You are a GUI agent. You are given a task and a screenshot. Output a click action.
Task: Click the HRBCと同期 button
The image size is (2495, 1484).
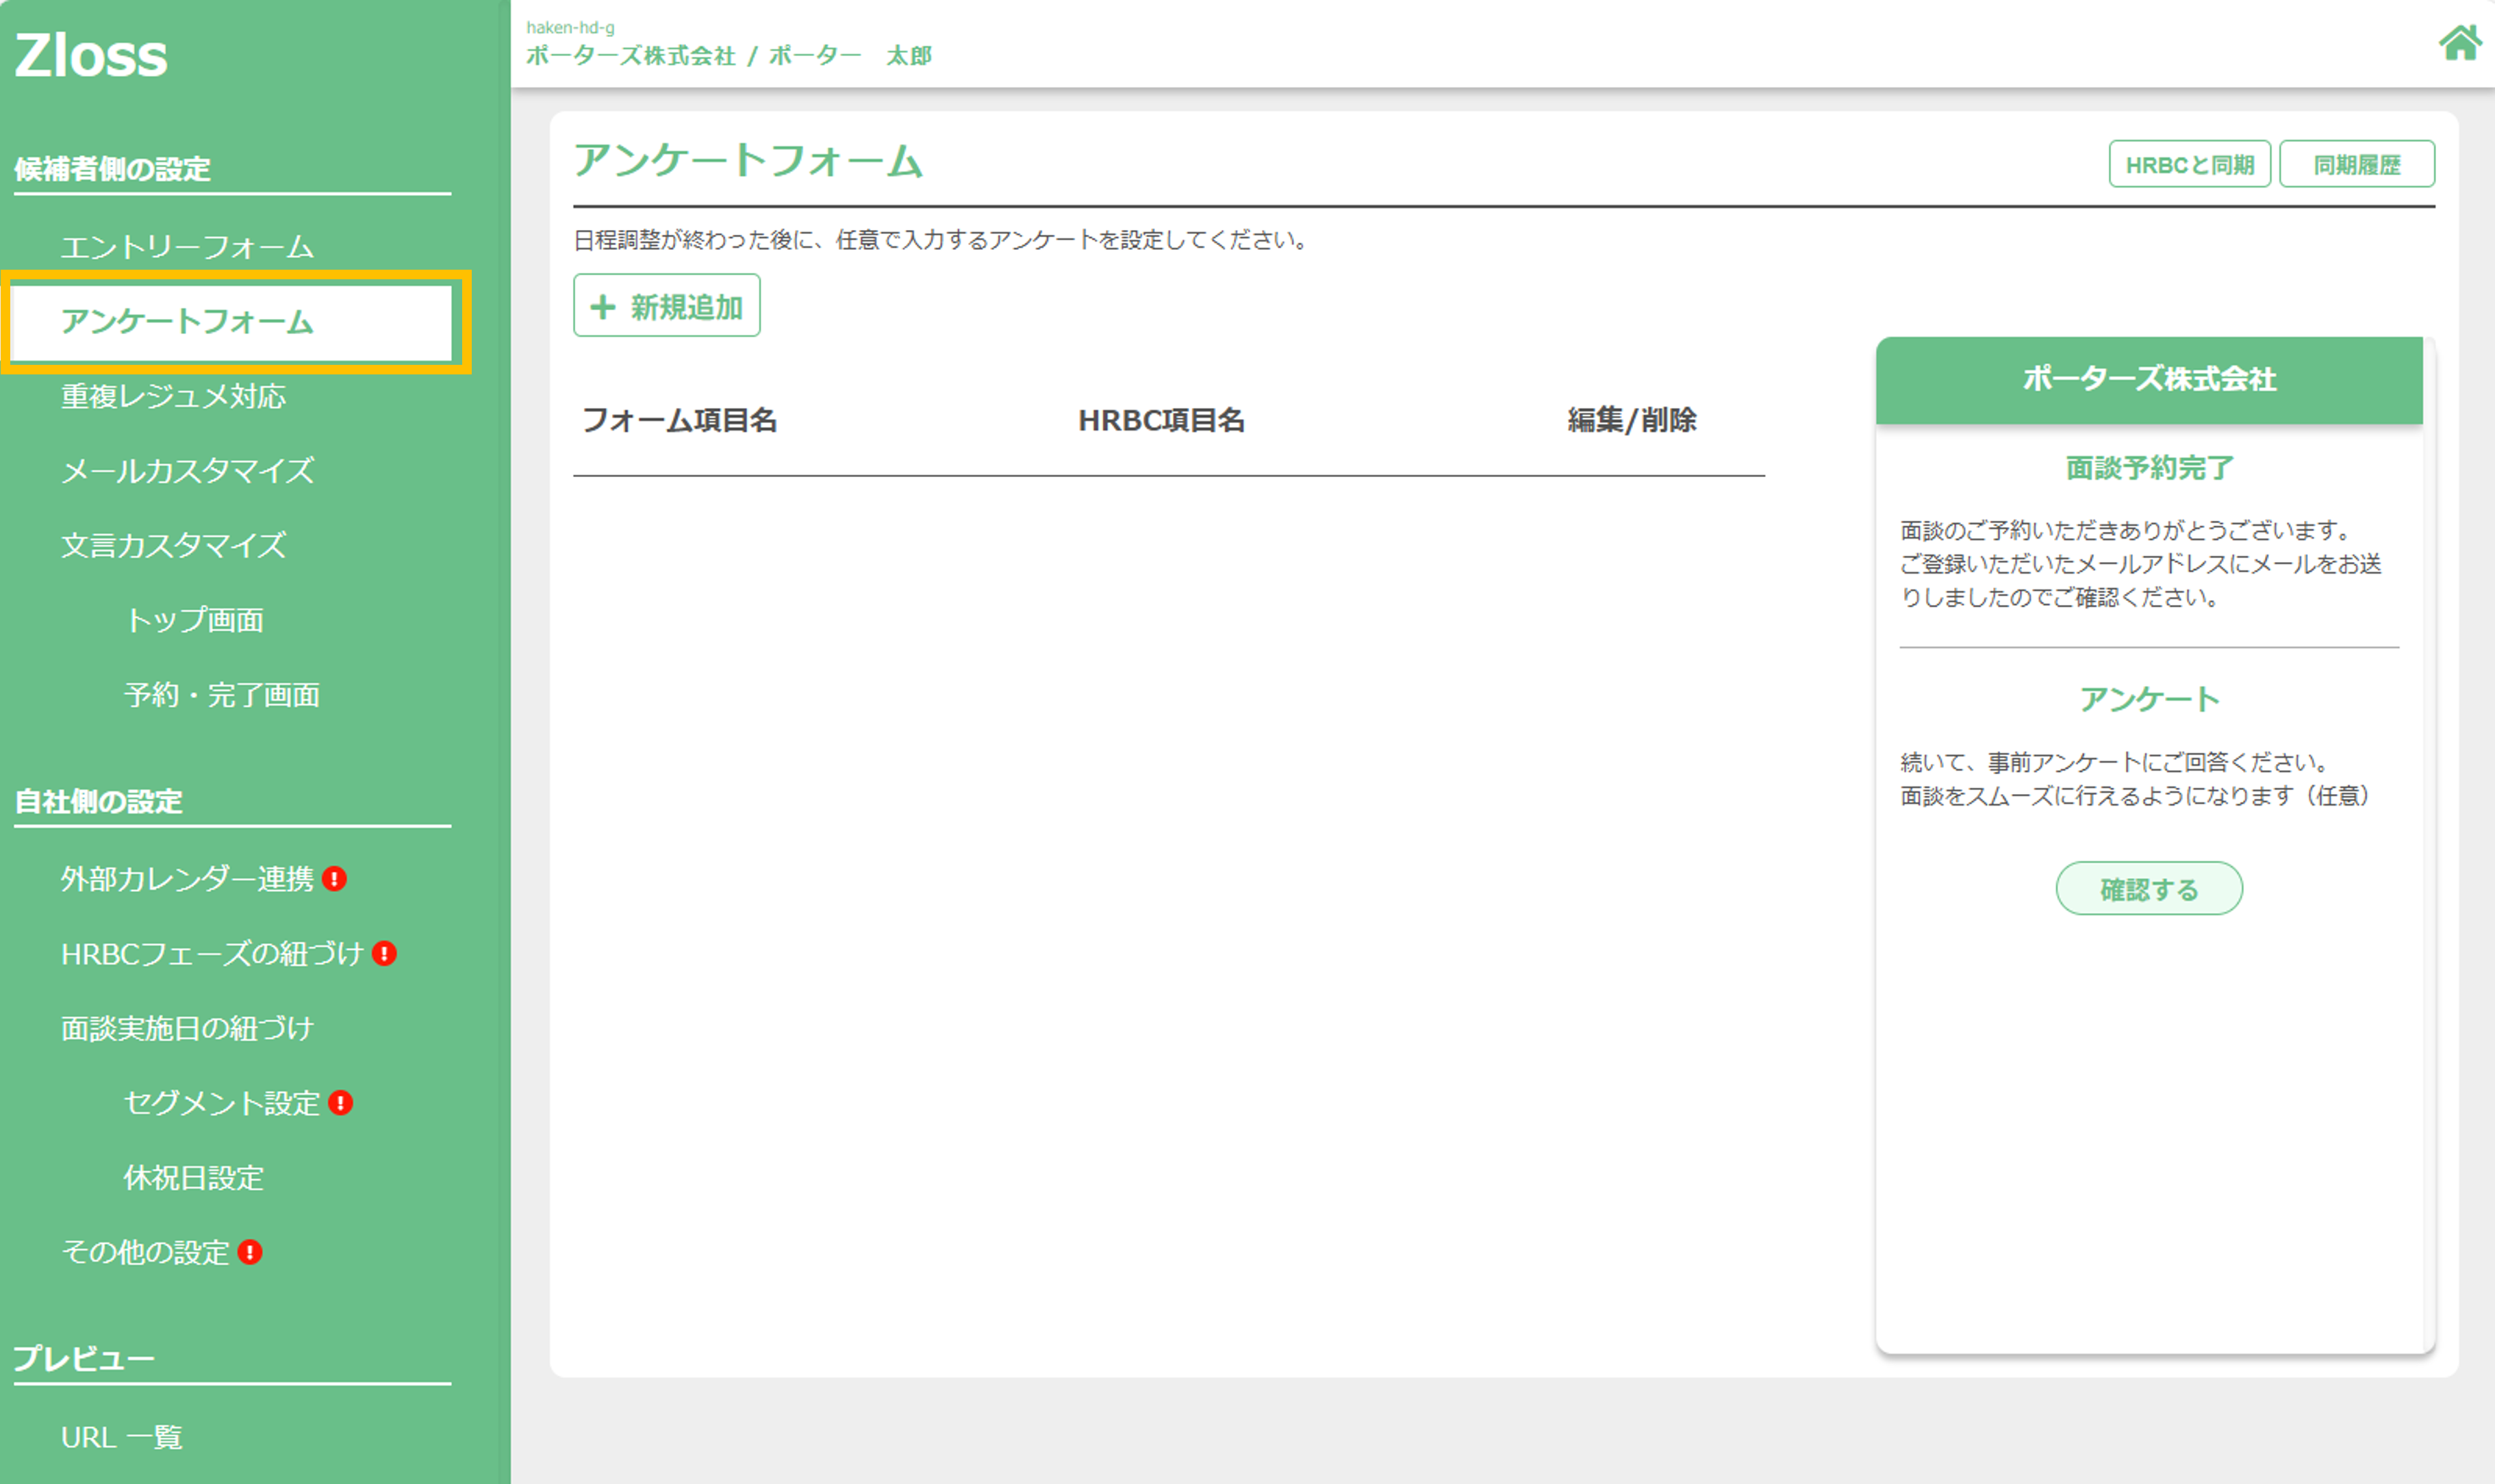pos(2189,164)
